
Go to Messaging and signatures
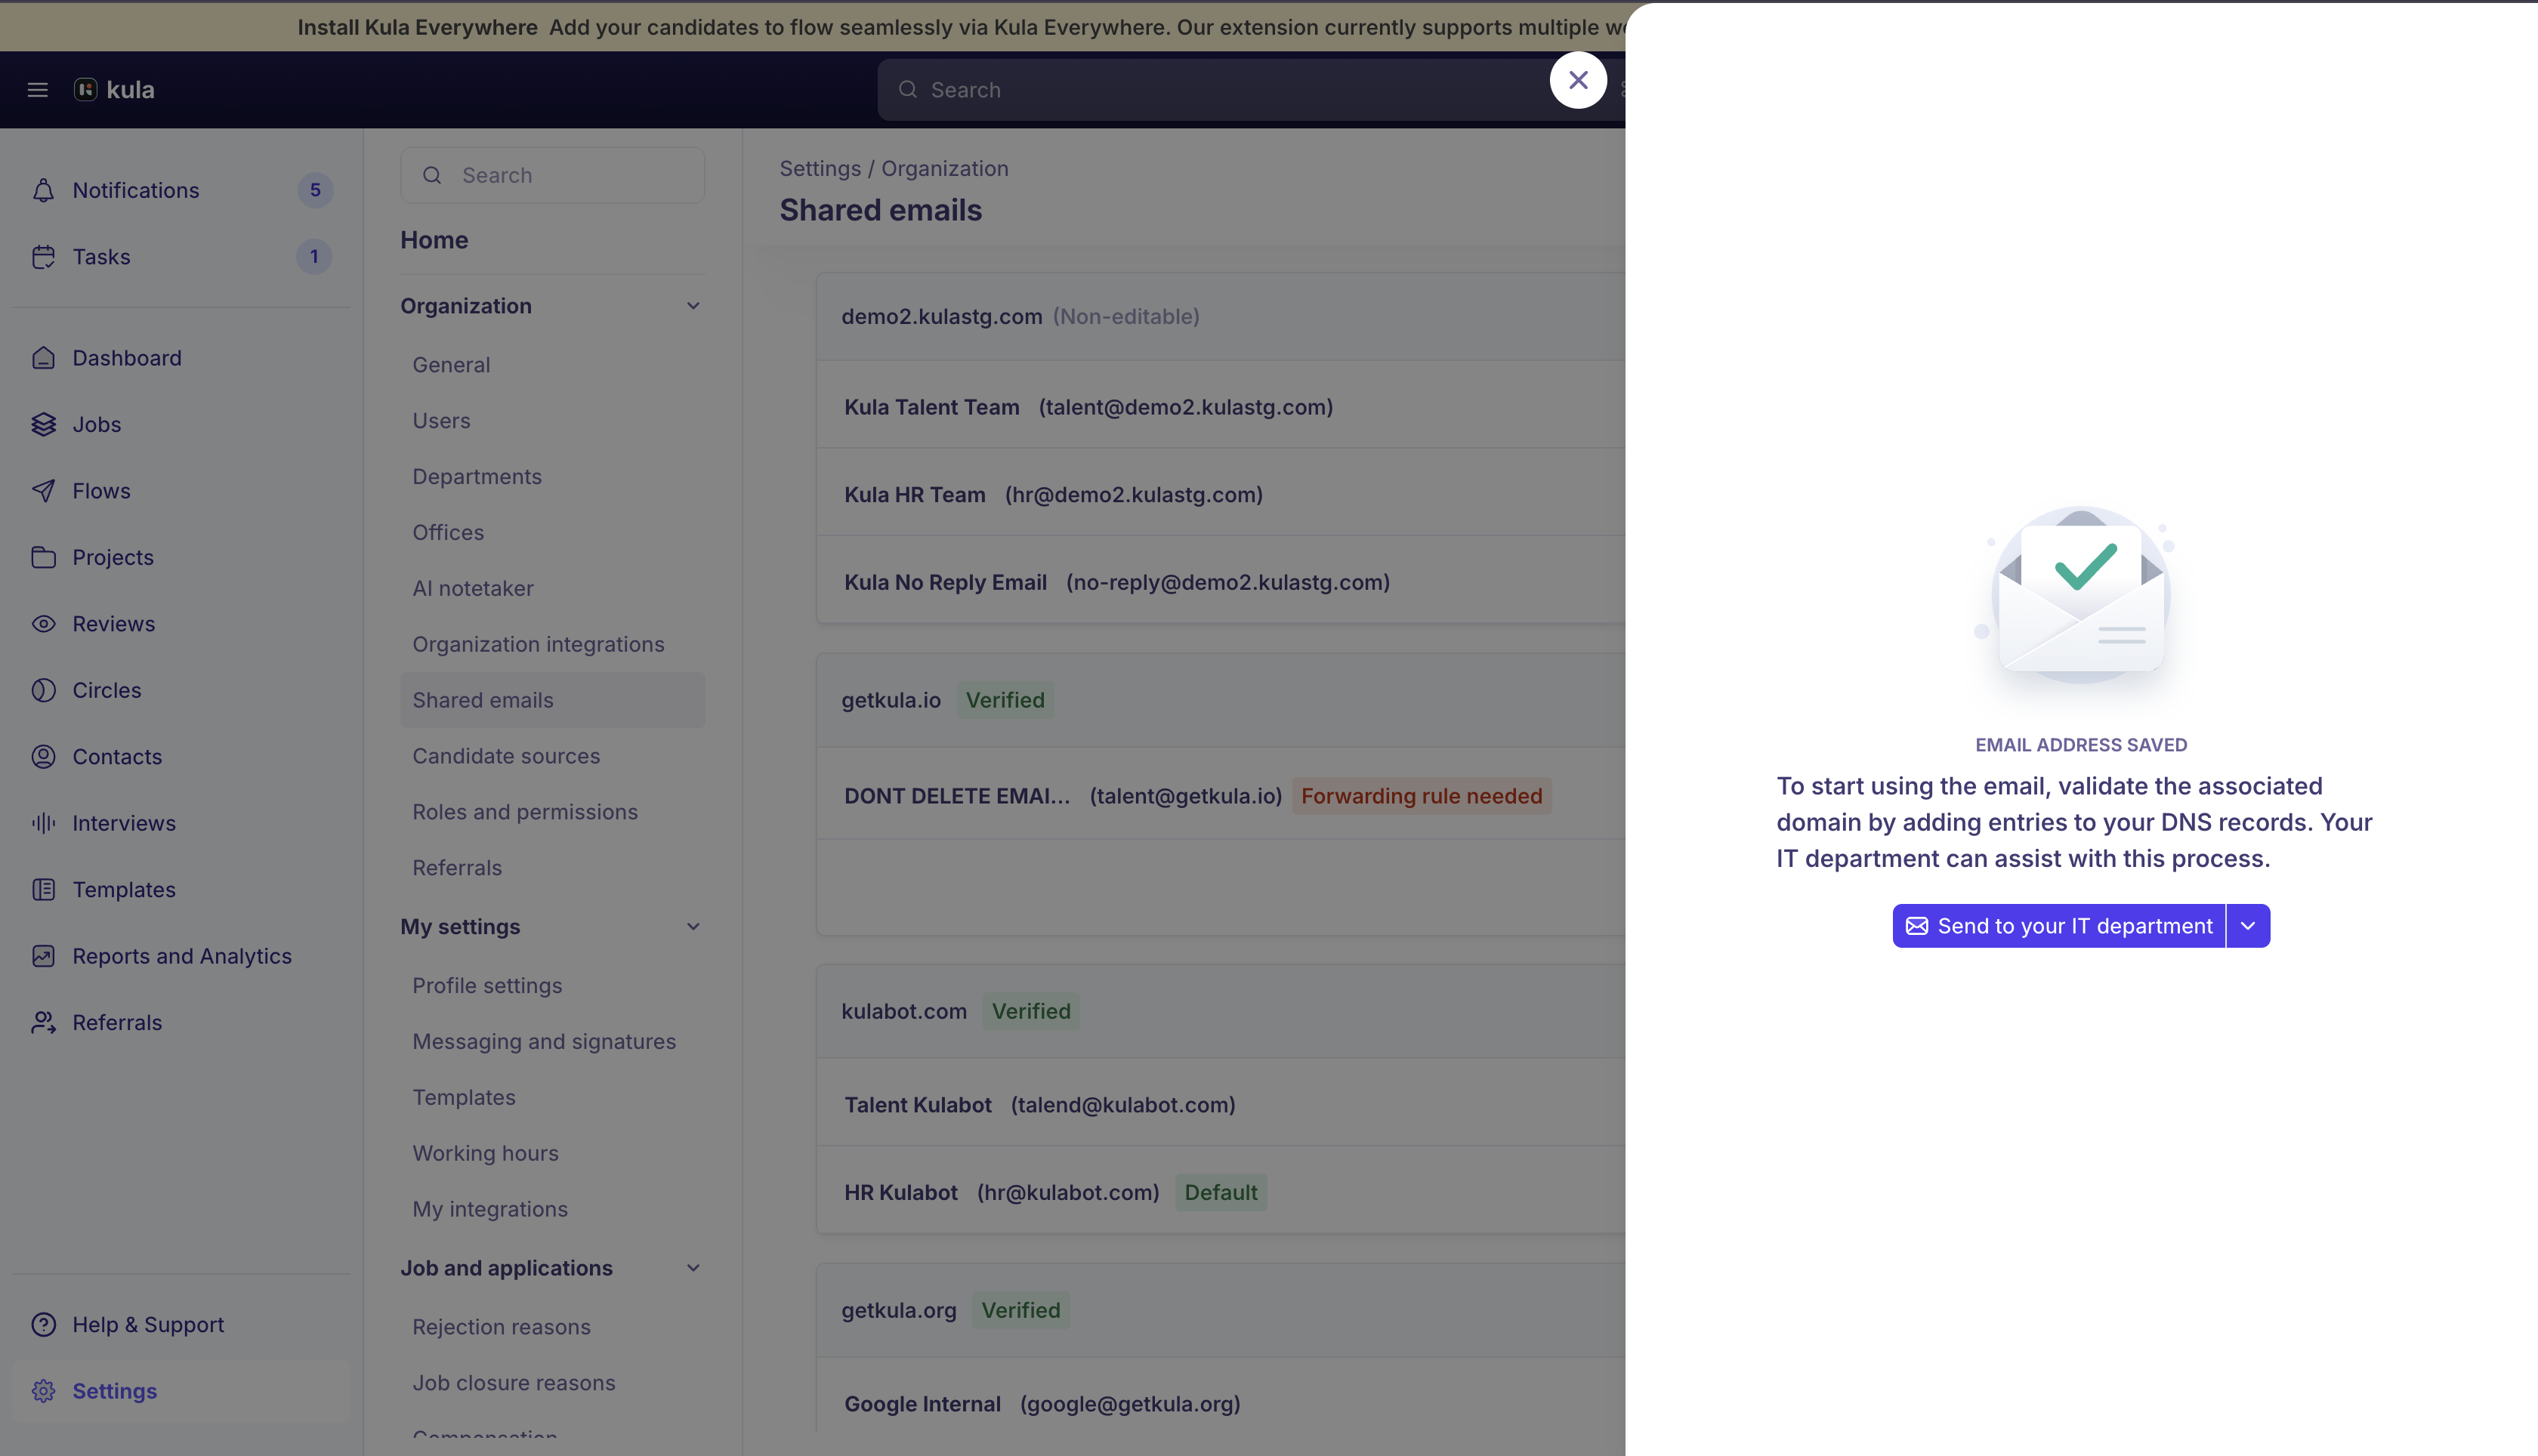(x=544, y=1041)
